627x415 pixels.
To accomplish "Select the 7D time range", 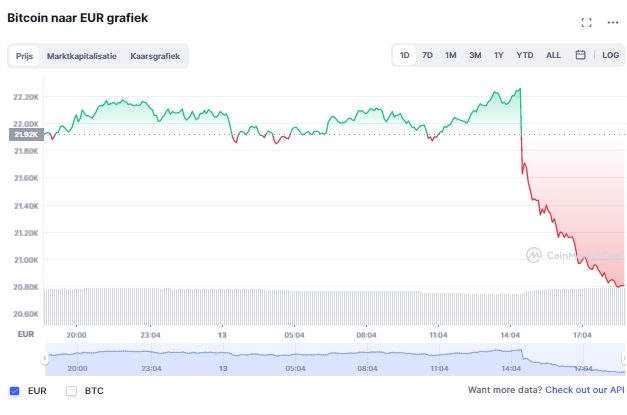I will pos(427,55).
